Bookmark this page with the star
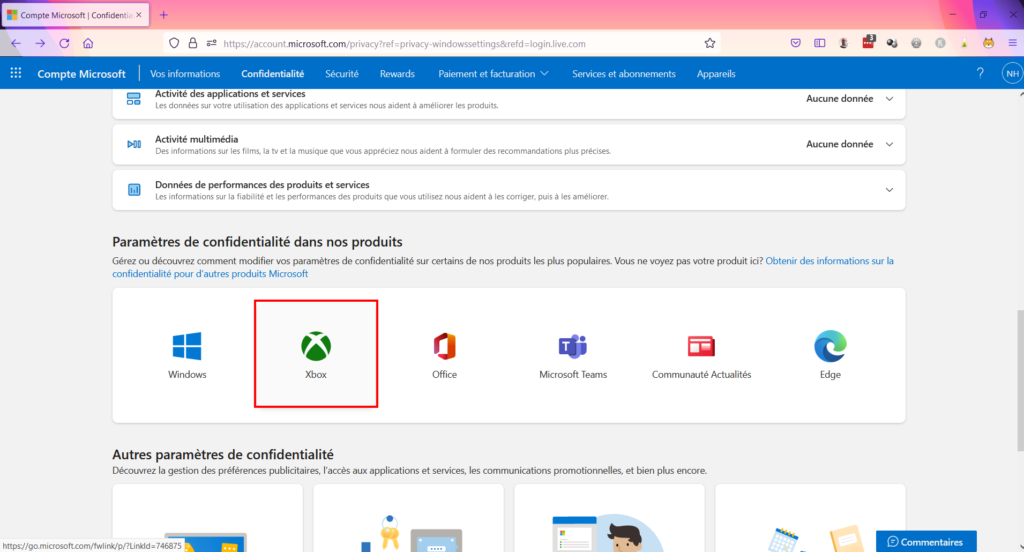 click(x=710, y=43)
